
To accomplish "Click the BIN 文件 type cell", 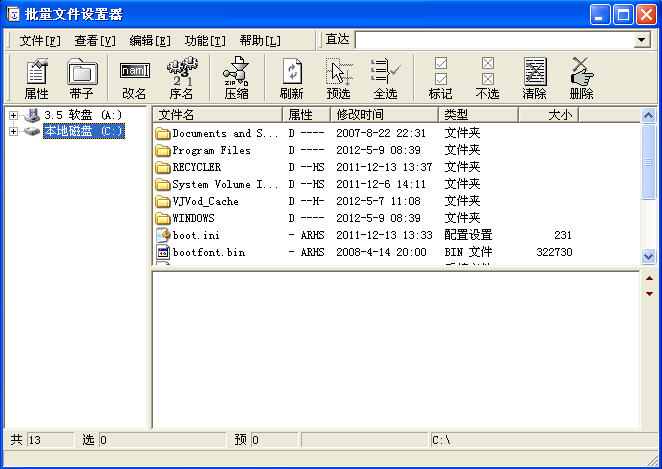I will (468, 252).
